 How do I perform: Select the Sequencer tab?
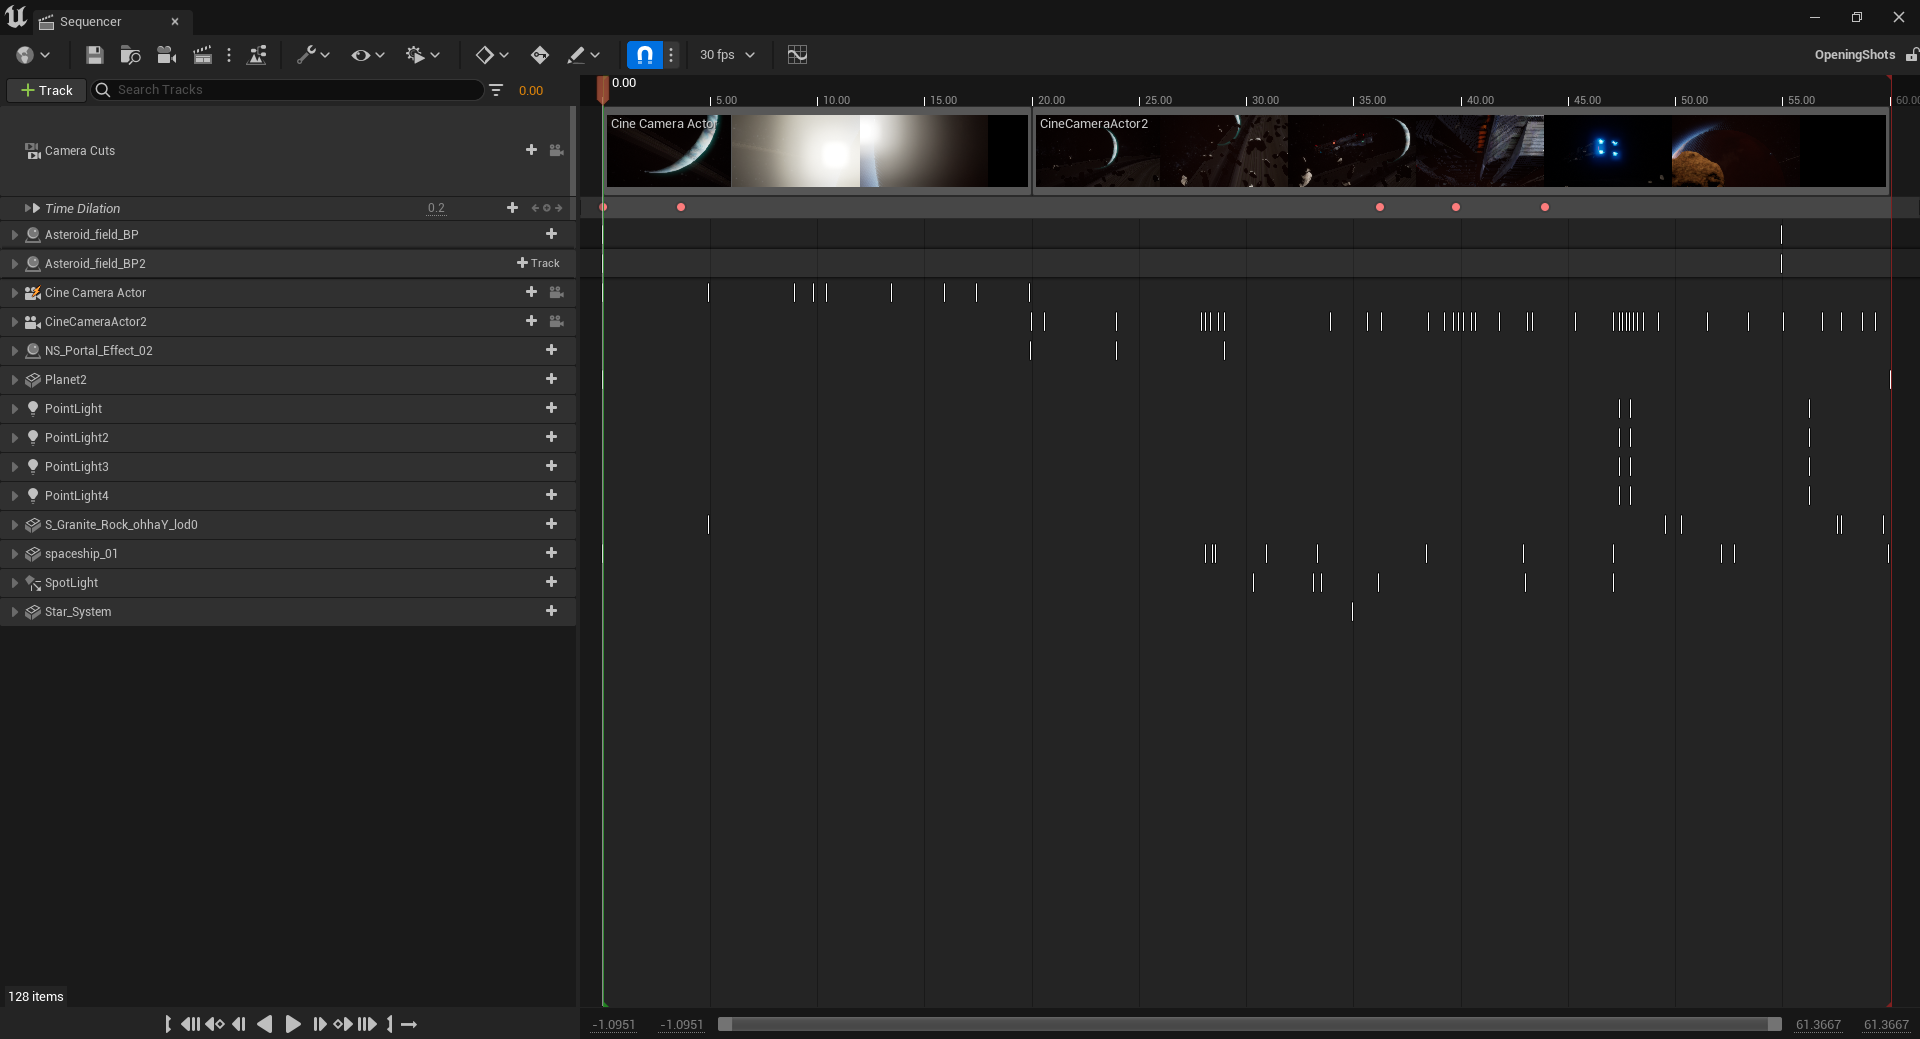click(x=90, y=21)
